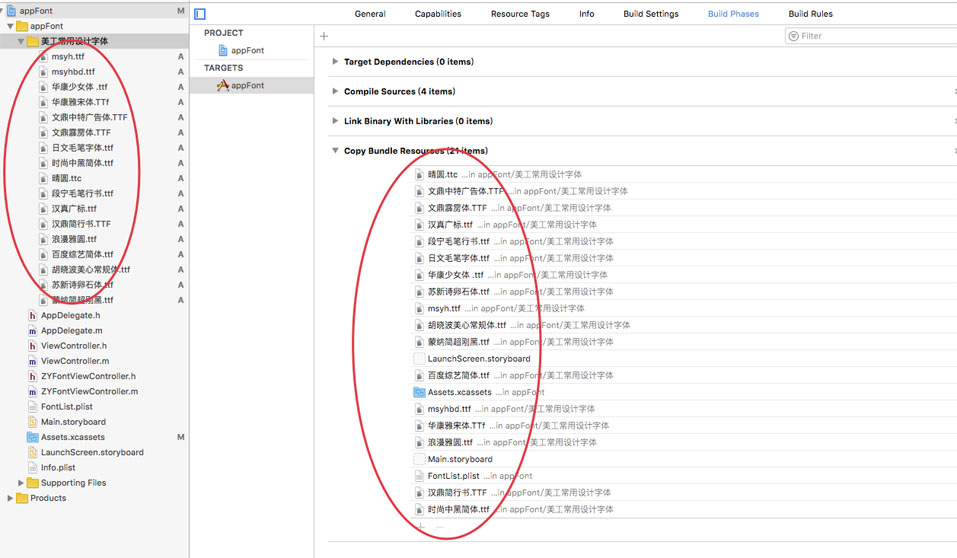Viewport: 957px width, 558px height.
Task: Open the General tab
Action: tap(370, 14)
